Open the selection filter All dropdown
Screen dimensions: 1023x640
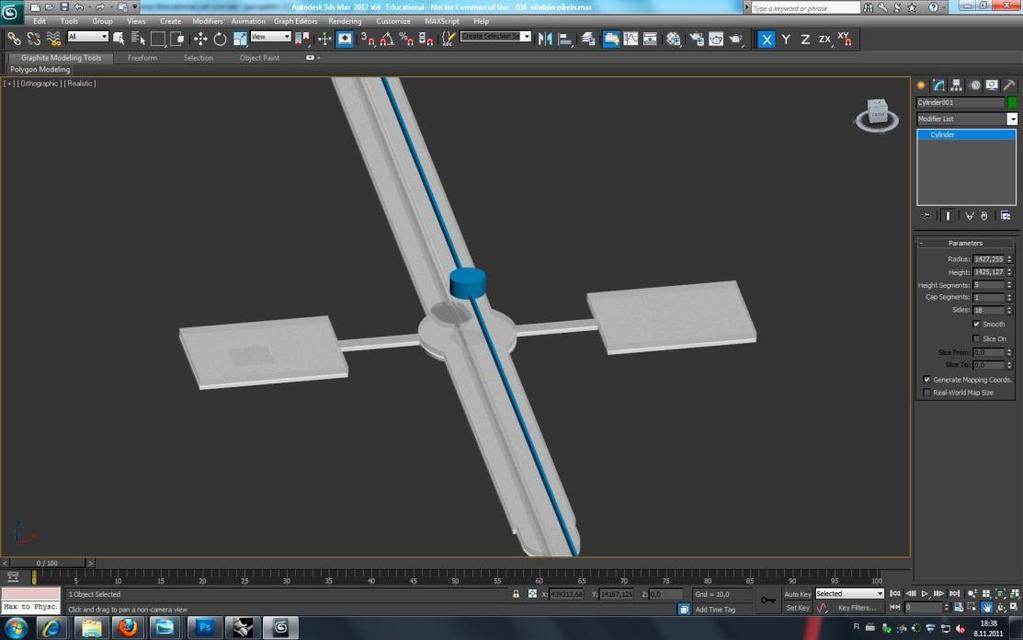click(87, 37)
